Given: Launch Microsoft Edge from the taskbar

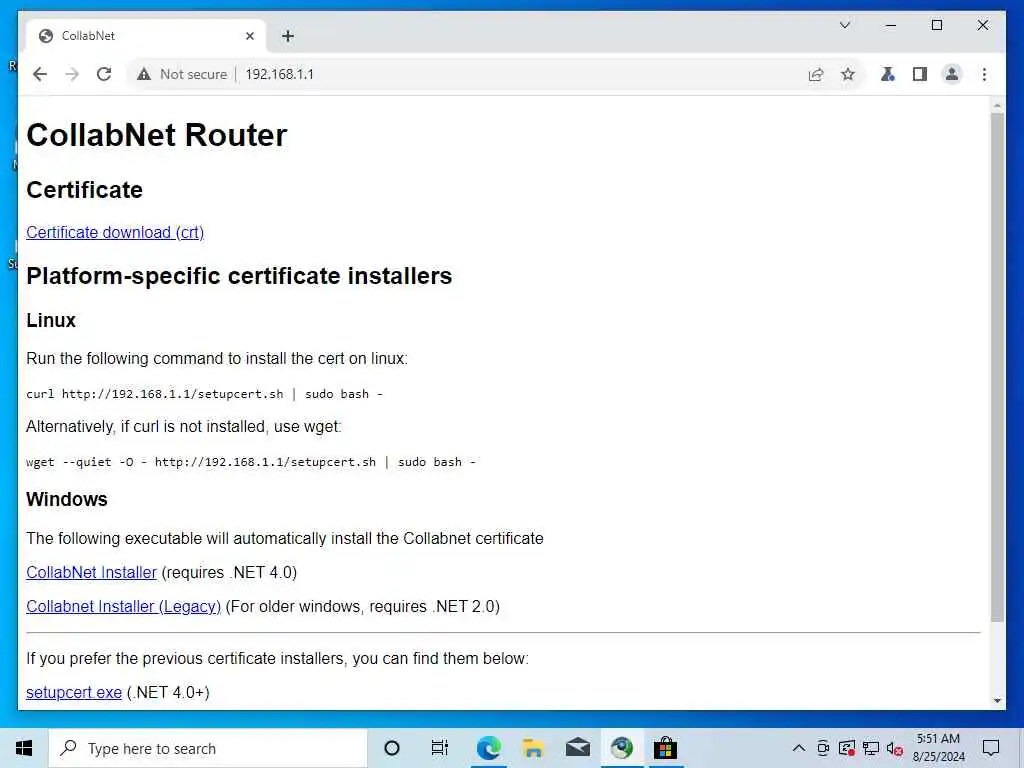Looking at the screenshot, I should click(488, 748).
